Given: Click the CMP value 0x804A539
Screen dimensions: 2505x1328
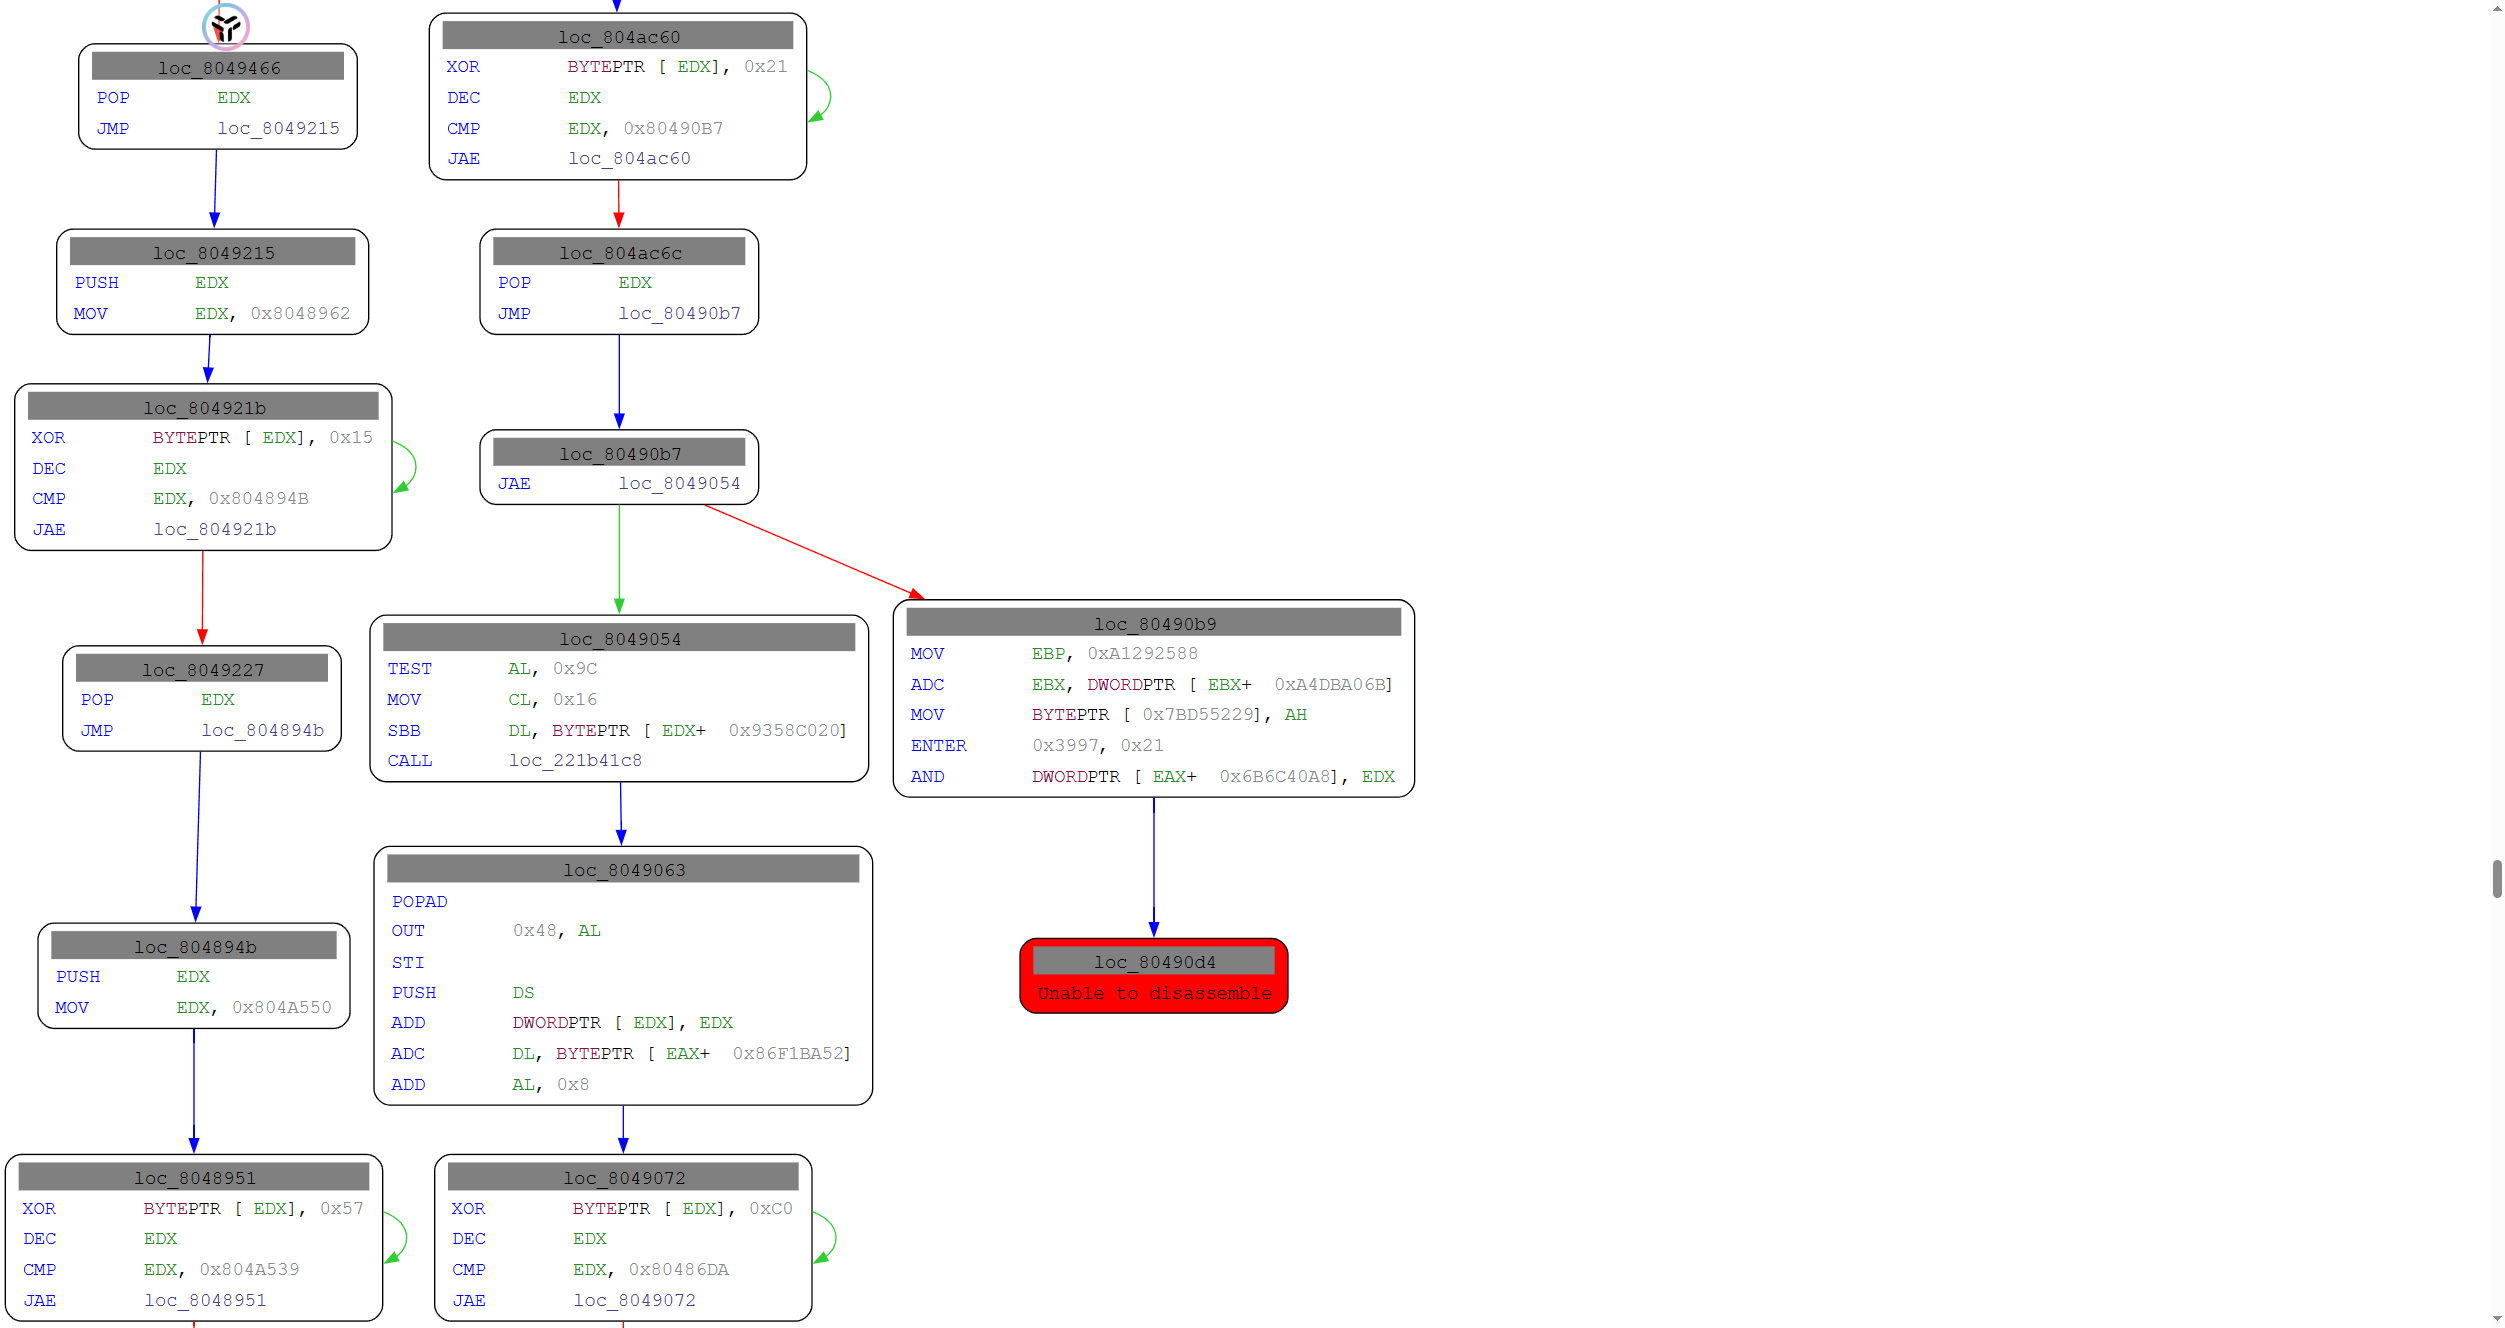Looking at the screenshot, I should (x=249, y=1269).
